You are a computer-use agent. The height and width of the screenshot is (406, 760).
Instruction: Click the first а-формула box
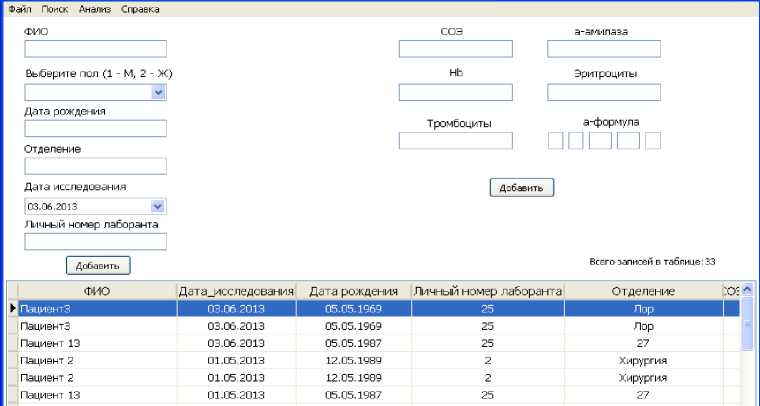coord(555,141)
